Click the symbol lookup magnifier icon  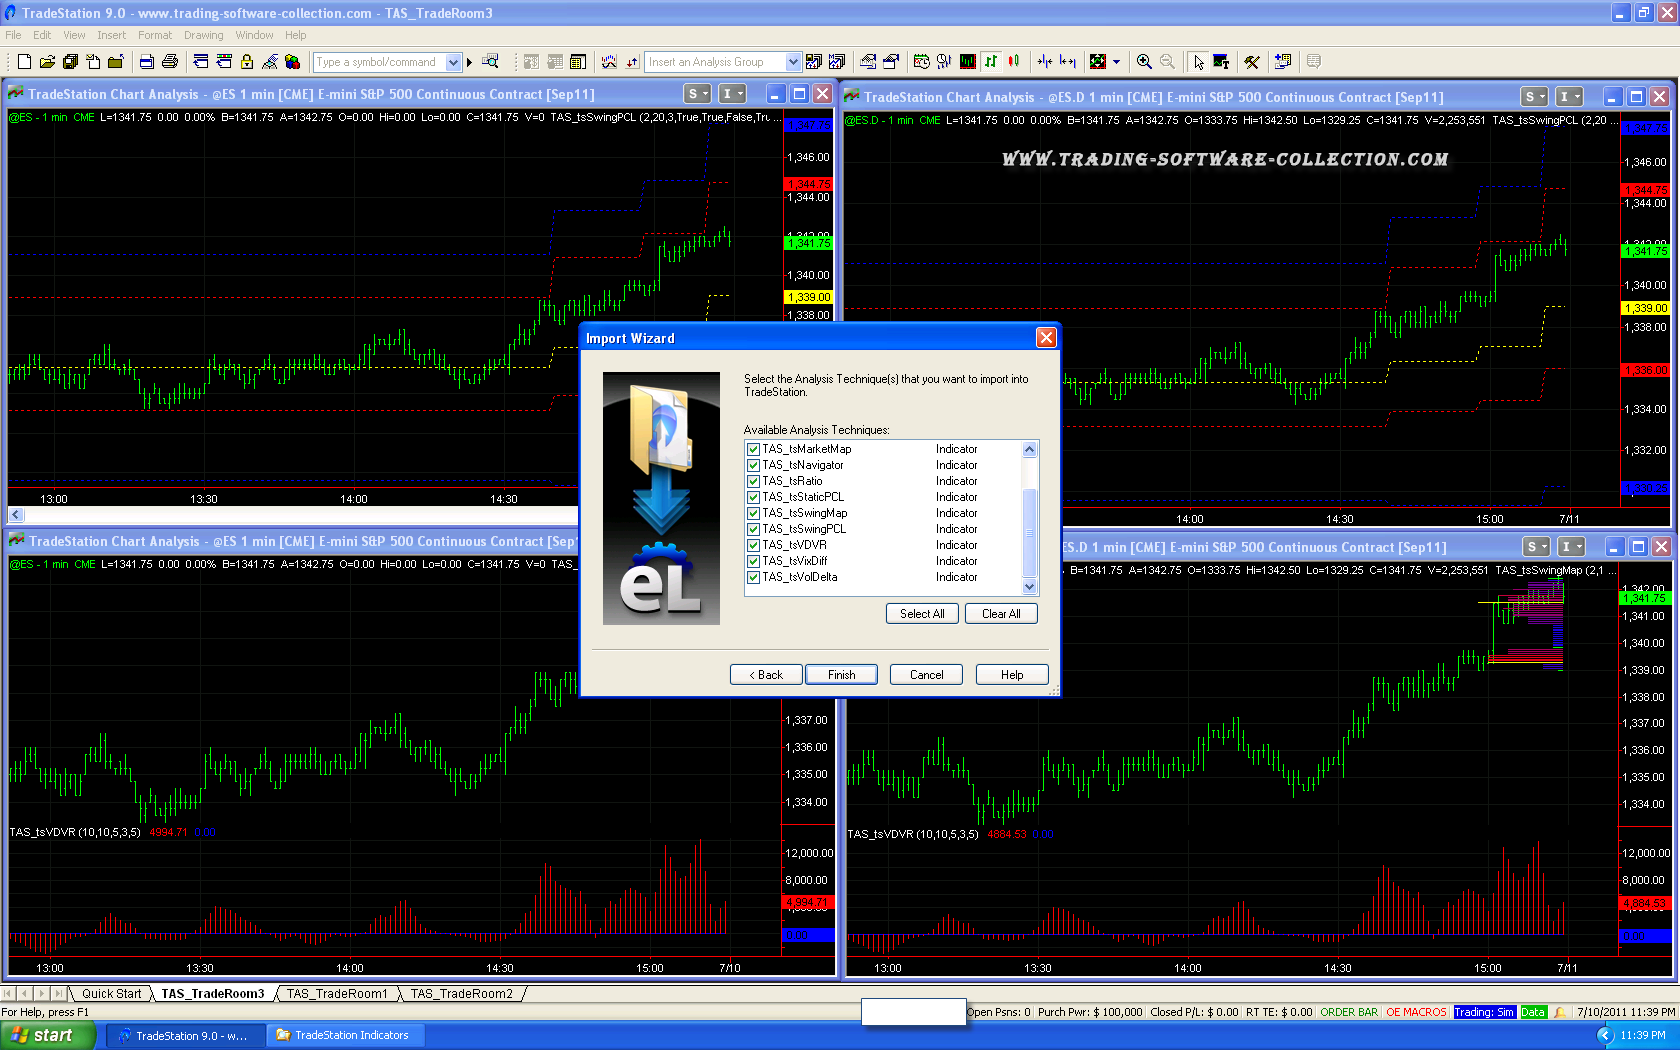(490, 62)
